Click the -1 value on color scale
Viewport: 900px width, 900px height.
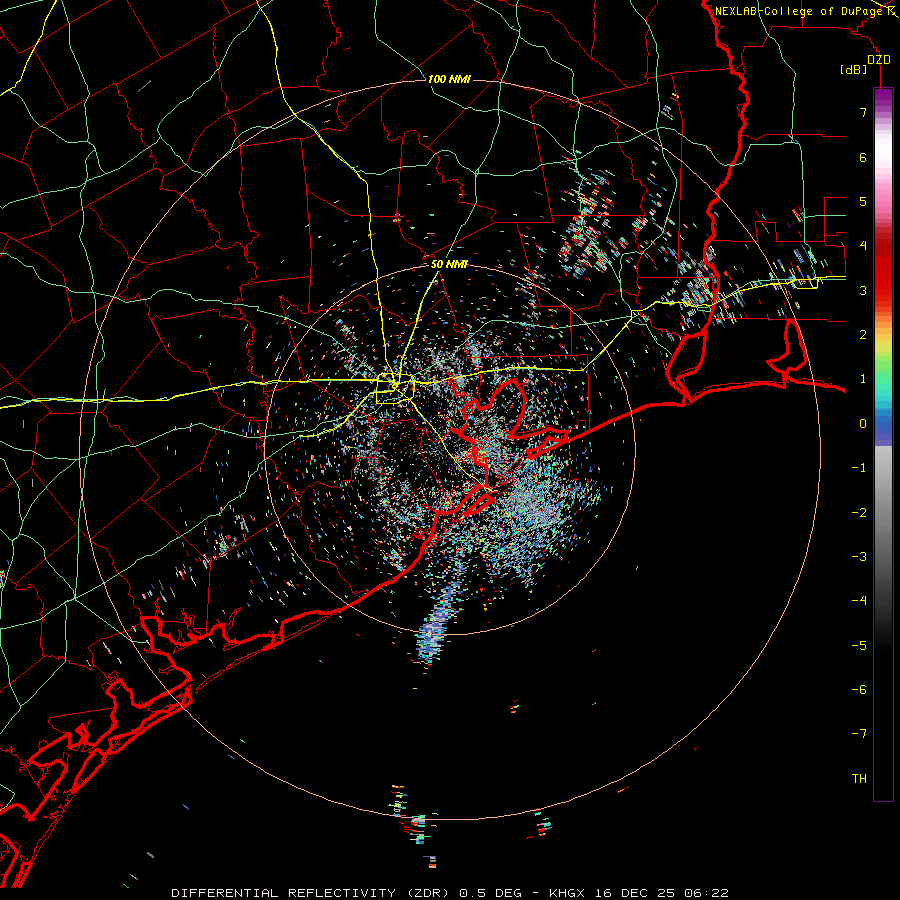pos(859,468)
